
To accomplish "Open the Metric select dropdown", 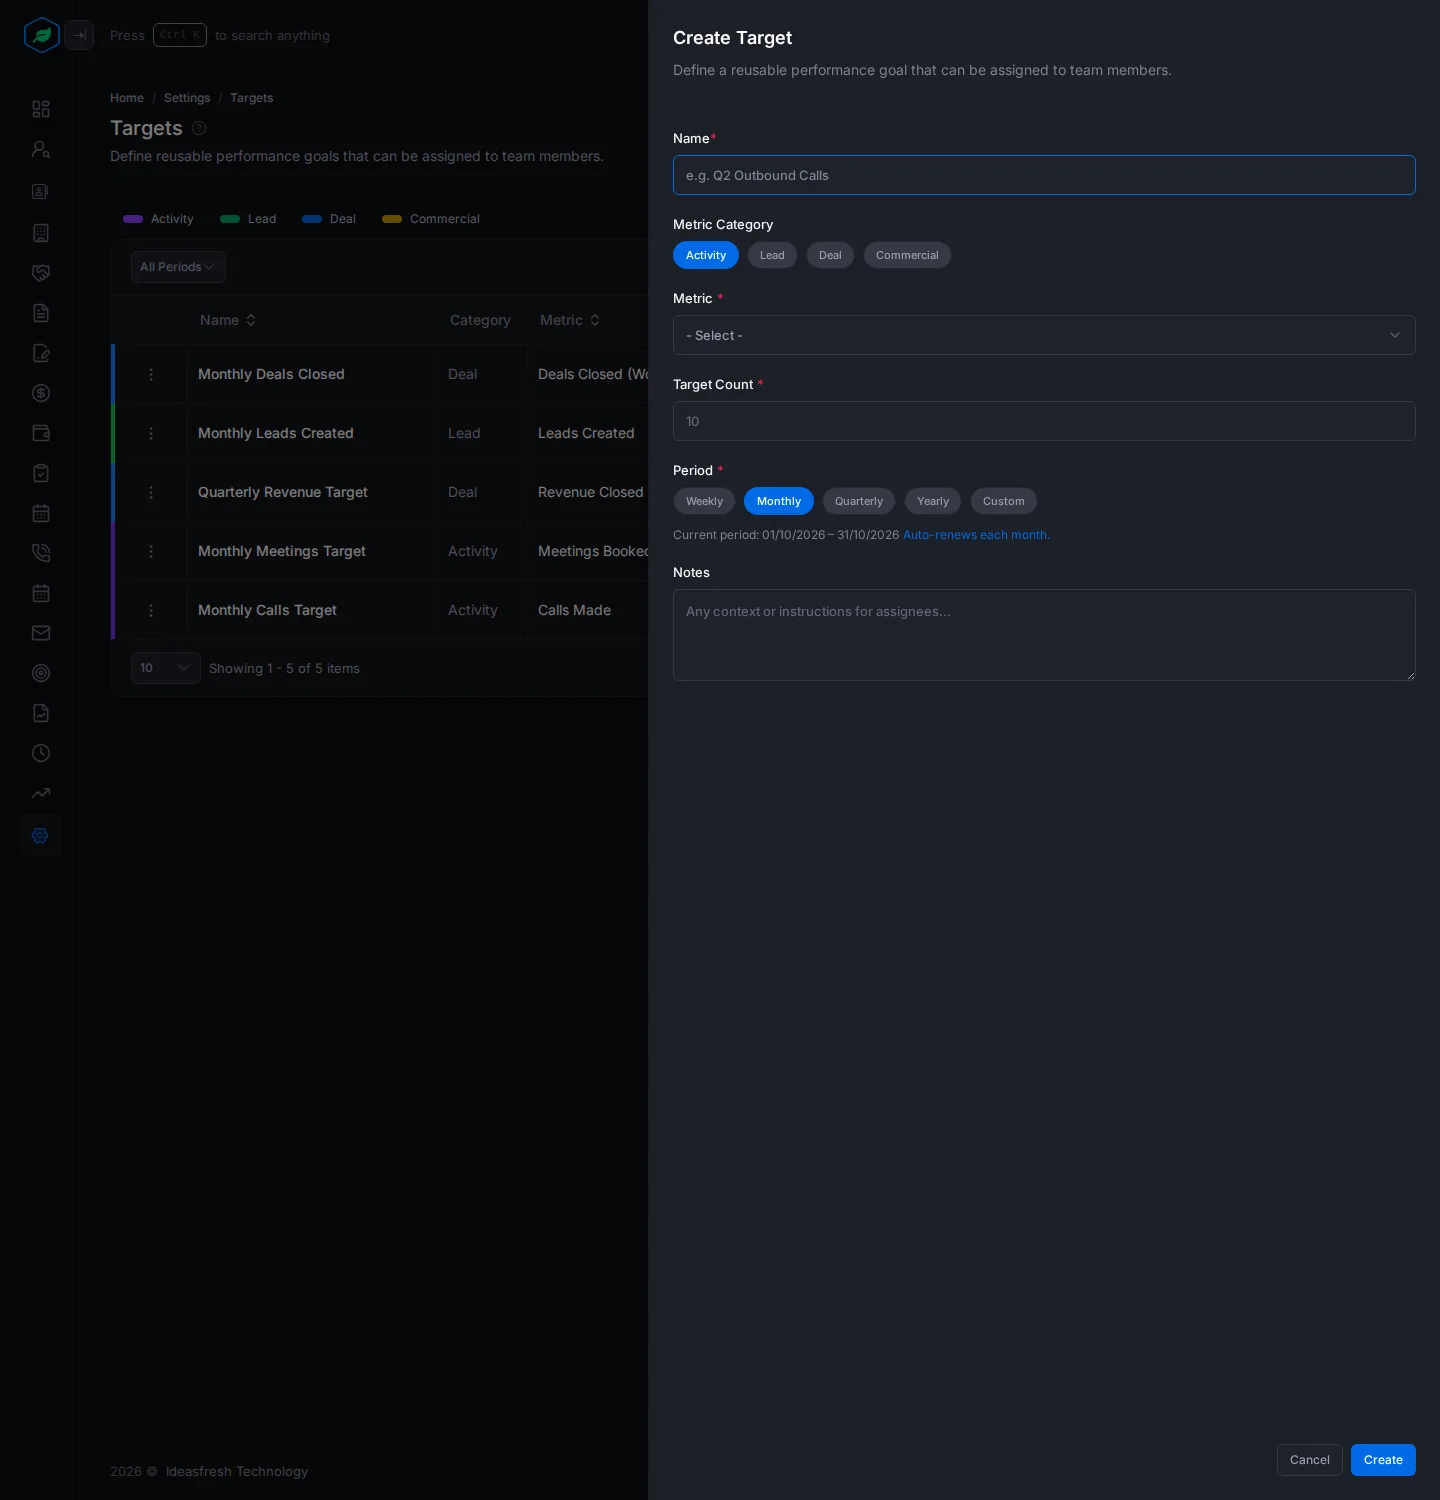I will point(1044,335).
